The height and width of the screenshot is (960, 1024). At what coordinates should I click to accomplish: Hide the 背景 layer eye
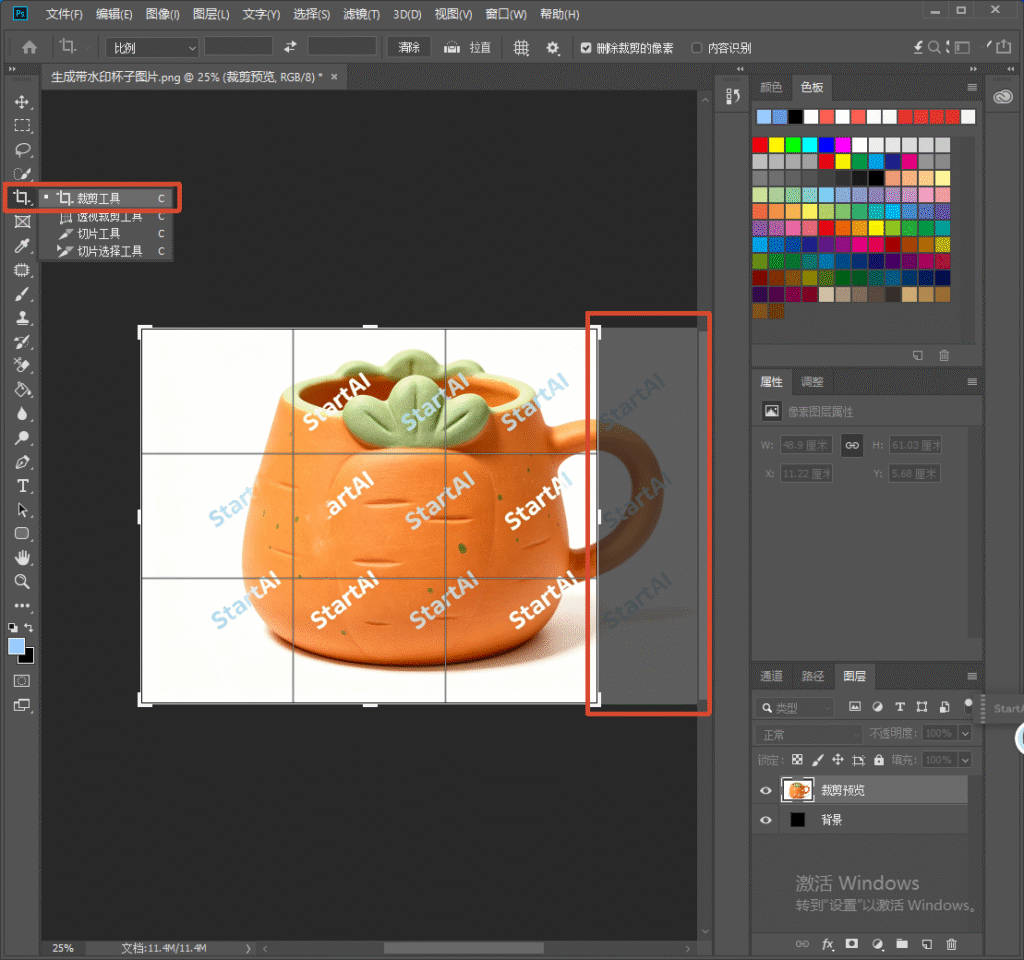(x=765, y=820)
